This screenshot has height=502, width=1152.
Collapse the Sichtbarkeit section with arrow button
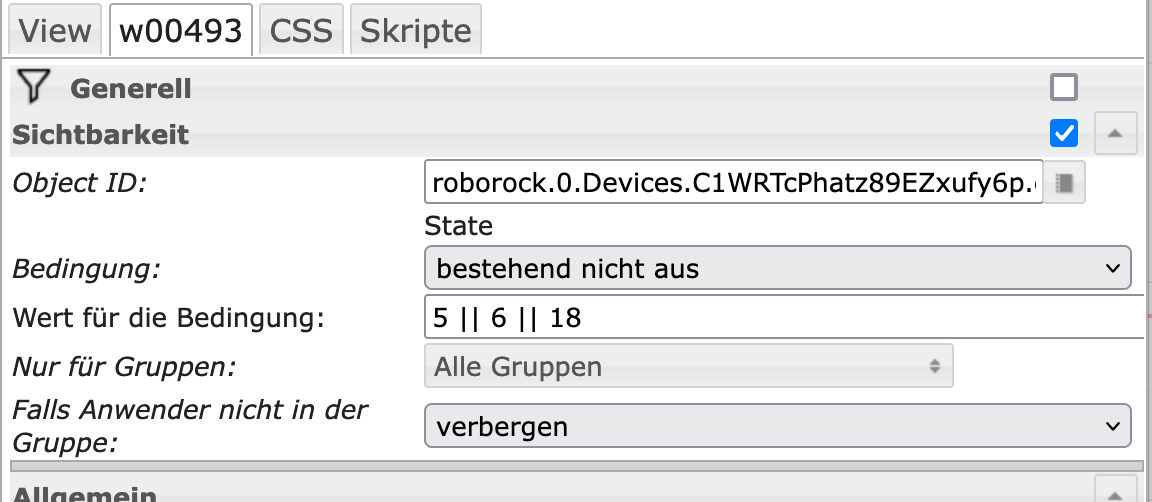[1116, 133]
